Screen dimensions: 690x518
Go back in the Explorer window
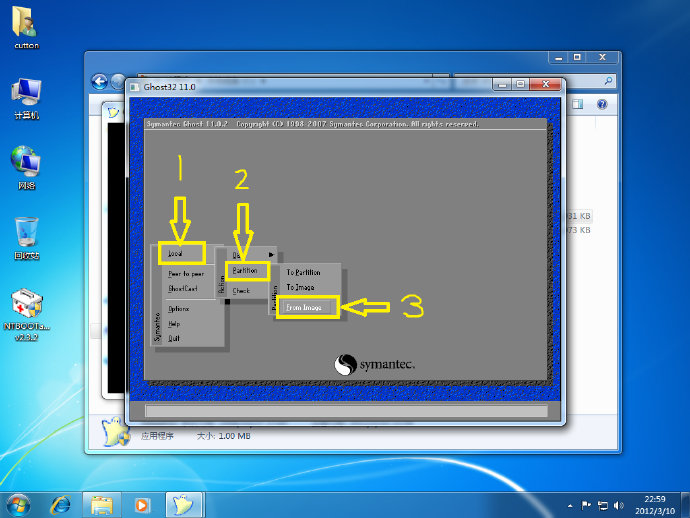[x=99, y=82]
